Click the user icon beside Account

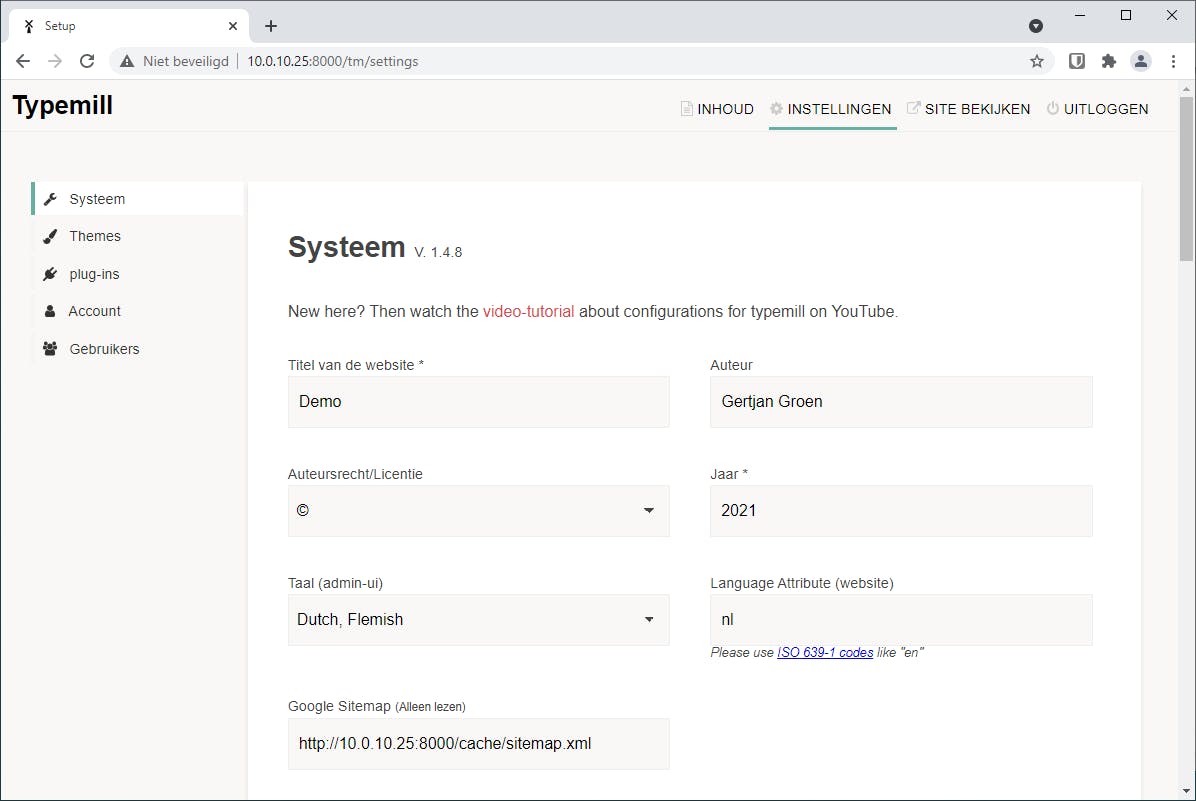[50, 311]
